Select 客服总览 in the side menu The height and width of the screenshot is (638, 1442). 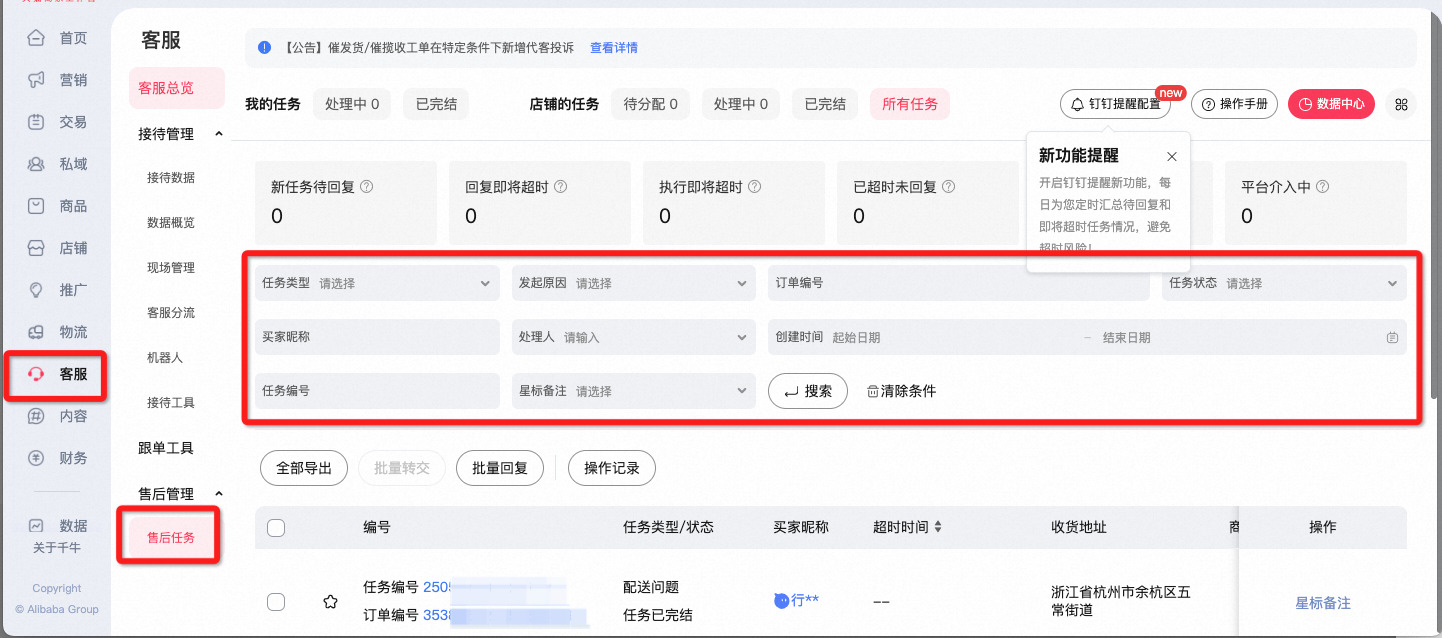(x=177, y=88)
